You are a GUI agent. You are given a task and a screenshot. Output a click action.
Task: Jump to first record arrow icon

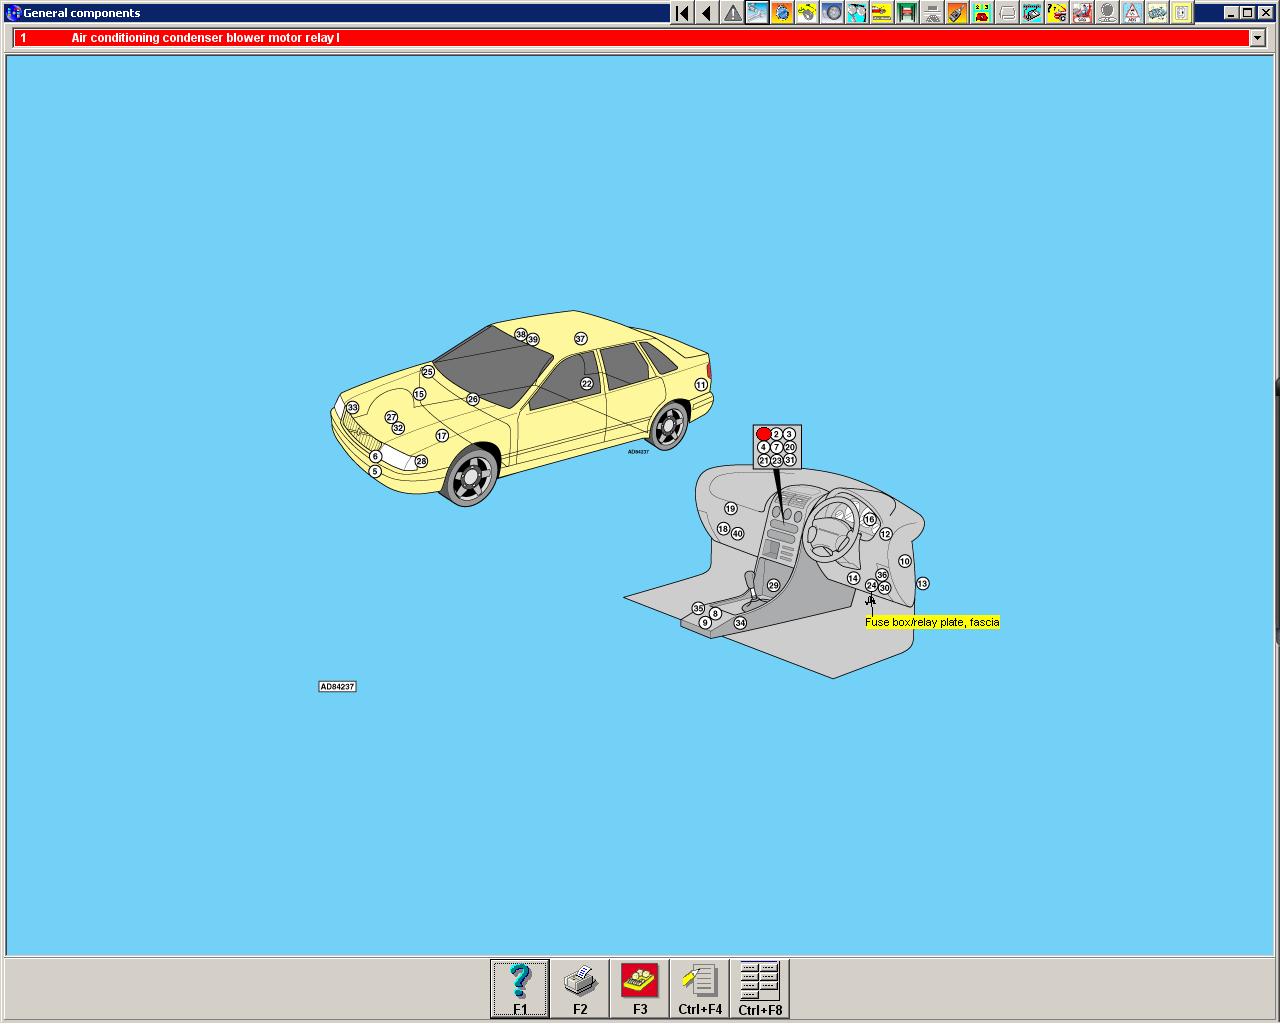[682, 13]
